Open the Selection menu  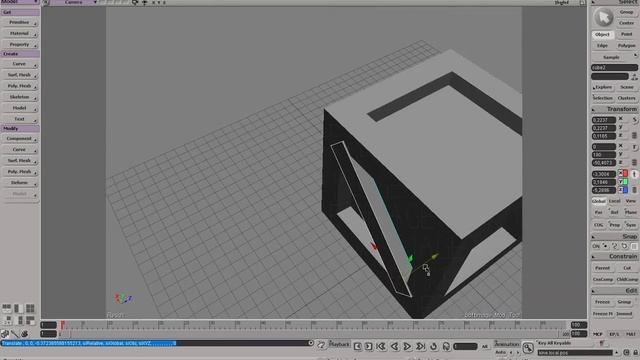click(x=603, y=98)
